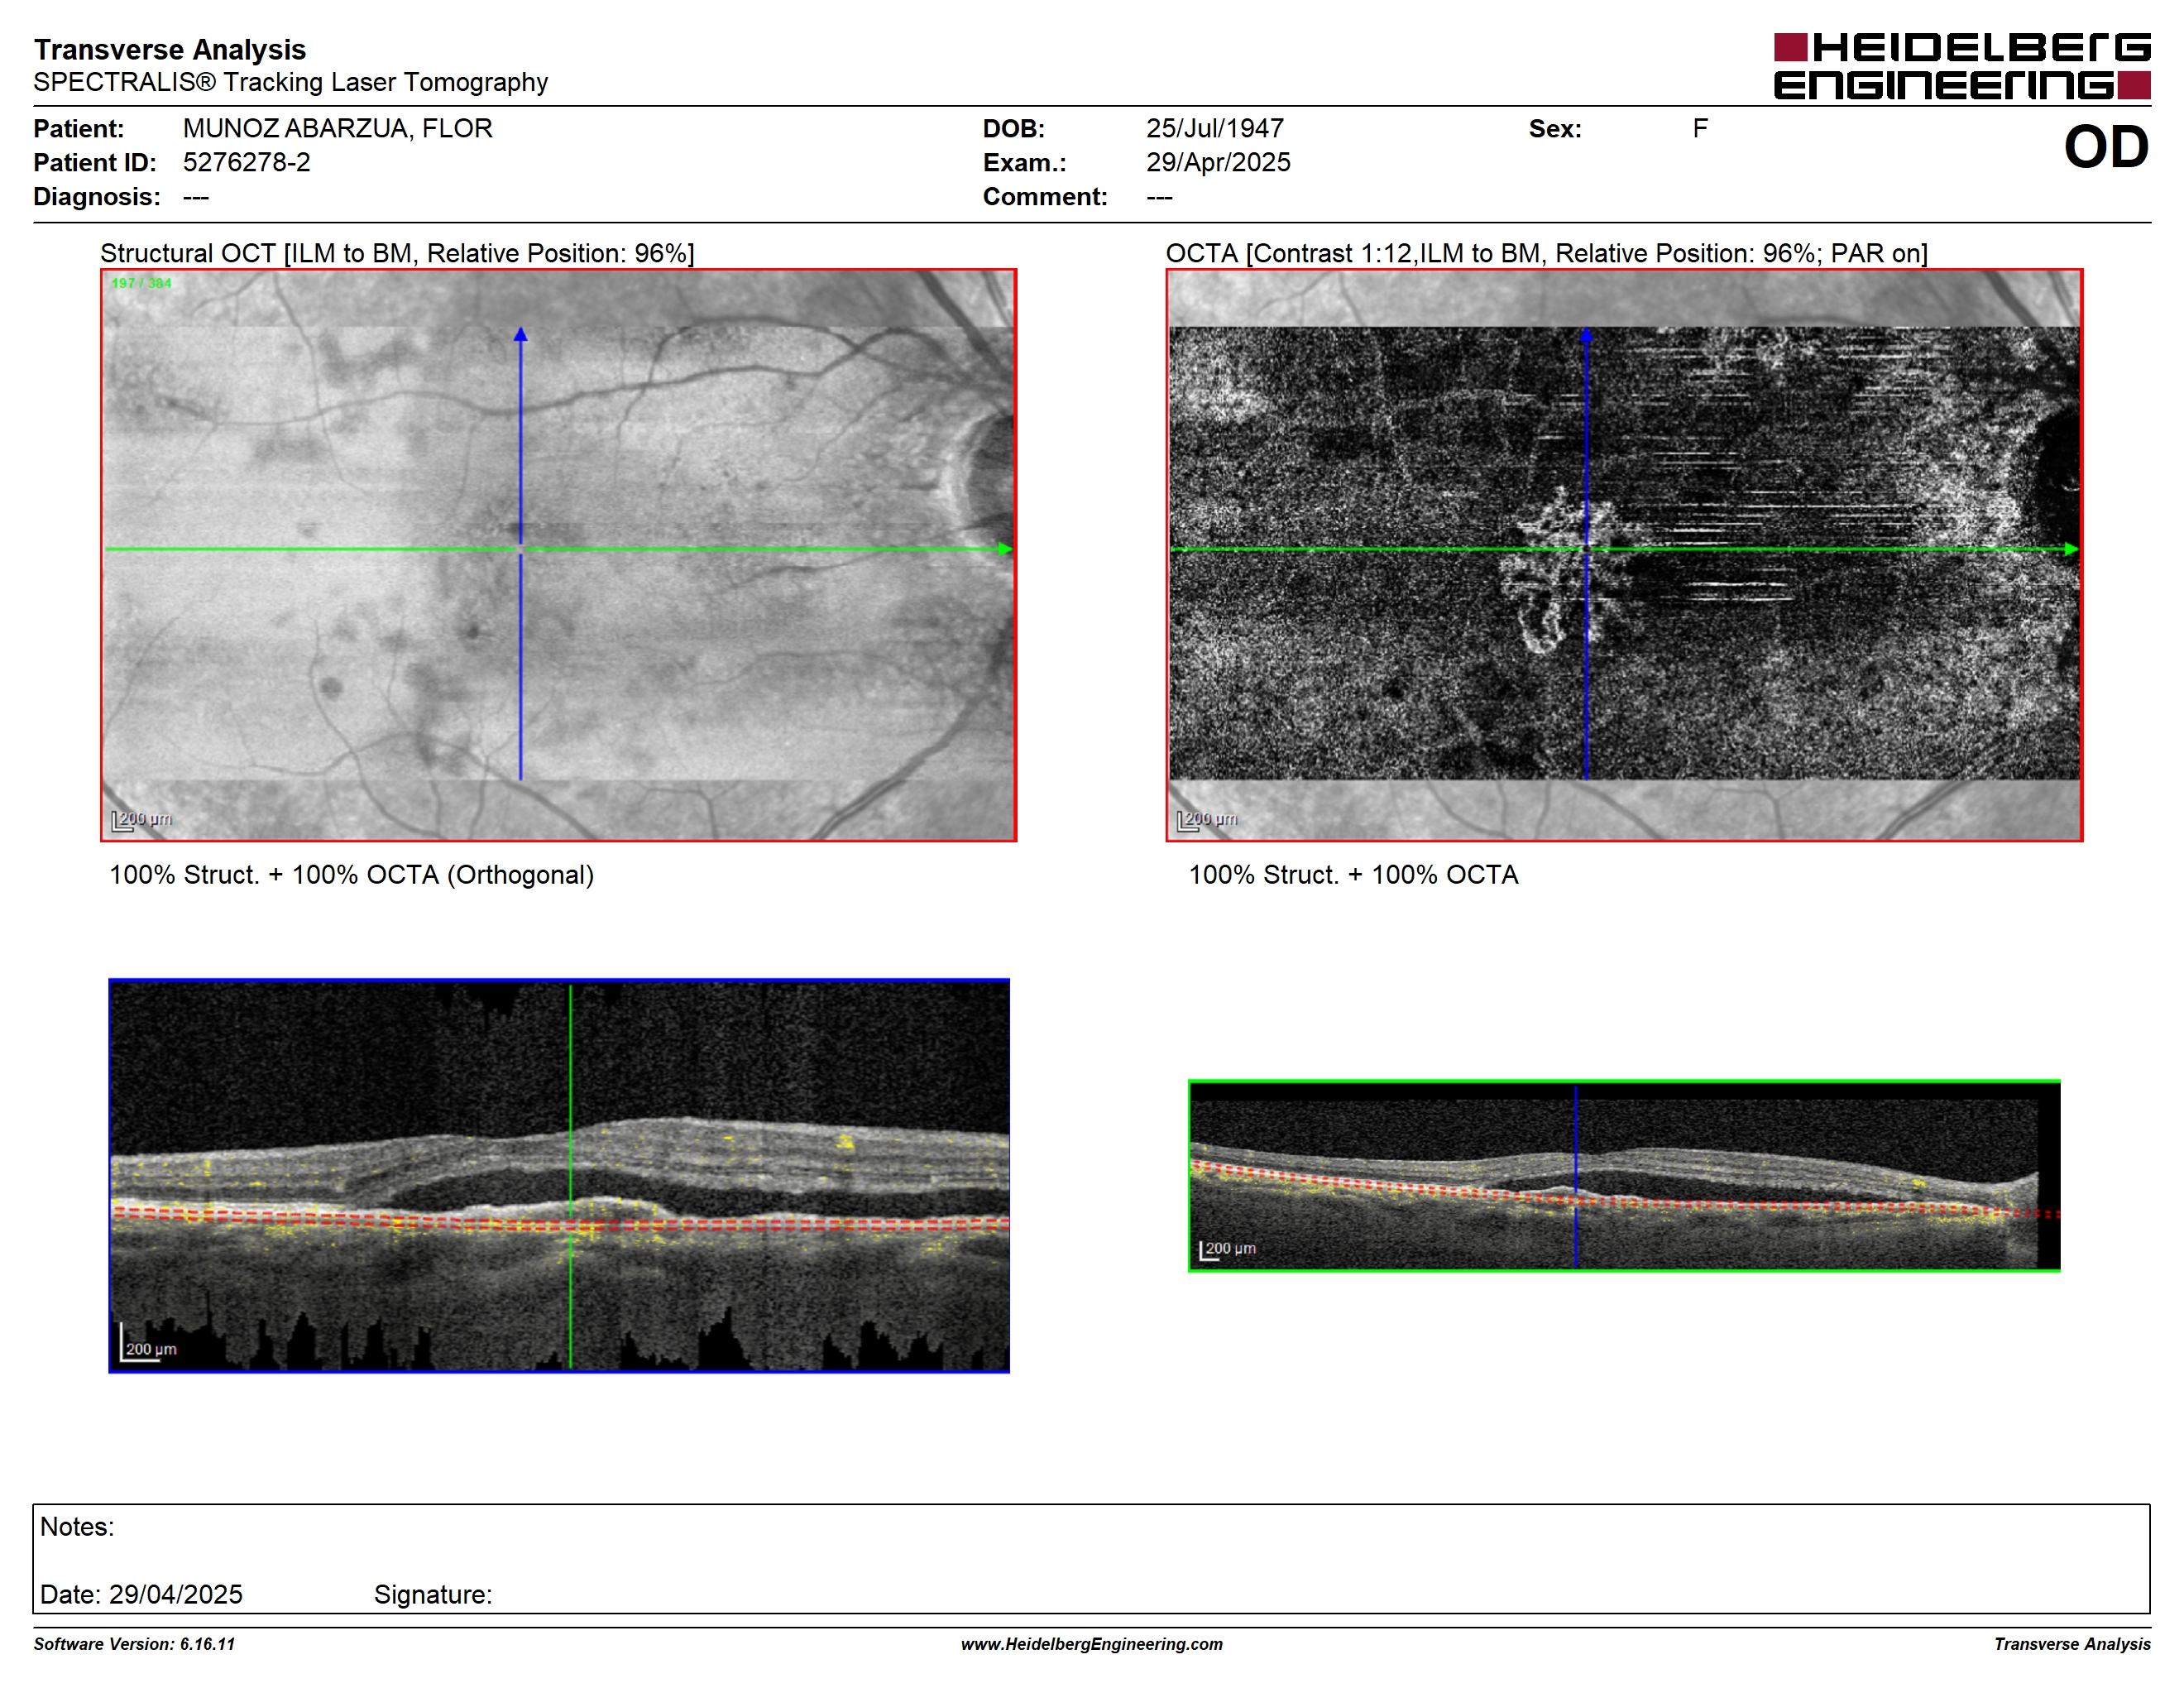
Task: Click the Signature: label
Action: point(433,1595)
